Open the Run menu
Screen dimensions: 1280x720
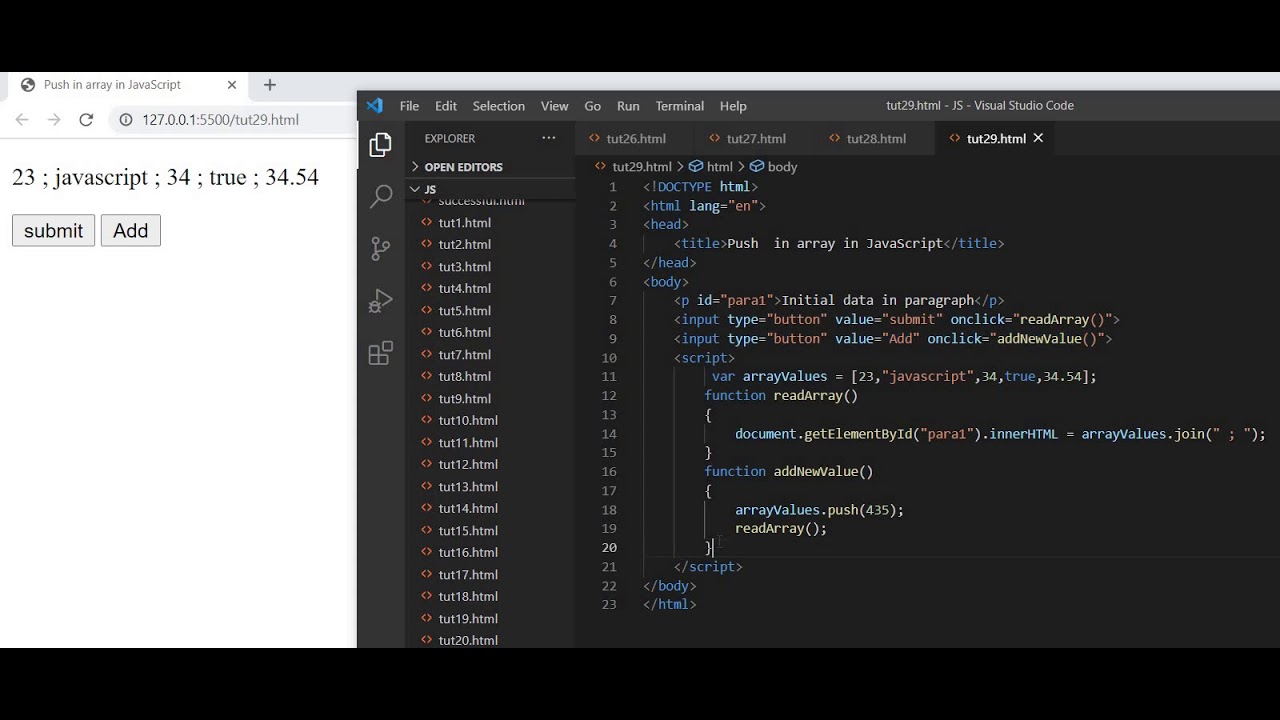pos(628,106)
